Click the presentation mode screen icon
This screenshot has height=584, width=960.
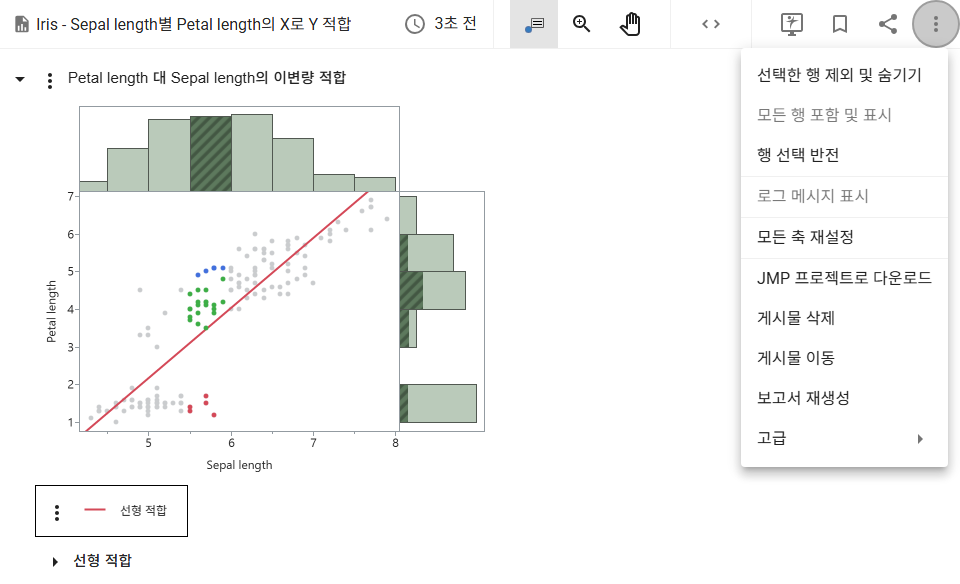(792, 24)
